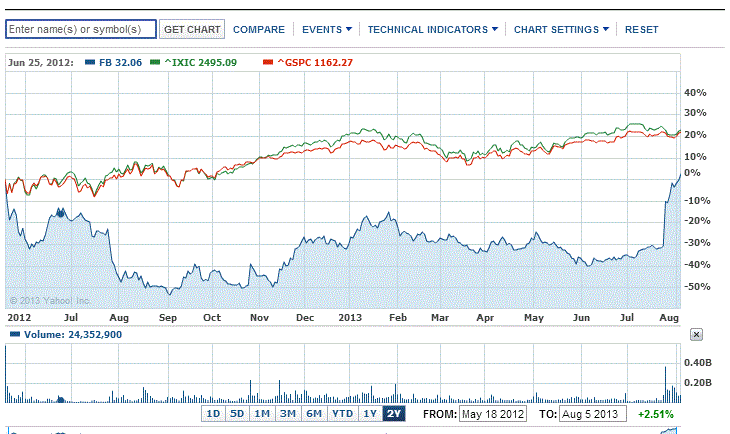Select the 2Y time range

(394, 414)
